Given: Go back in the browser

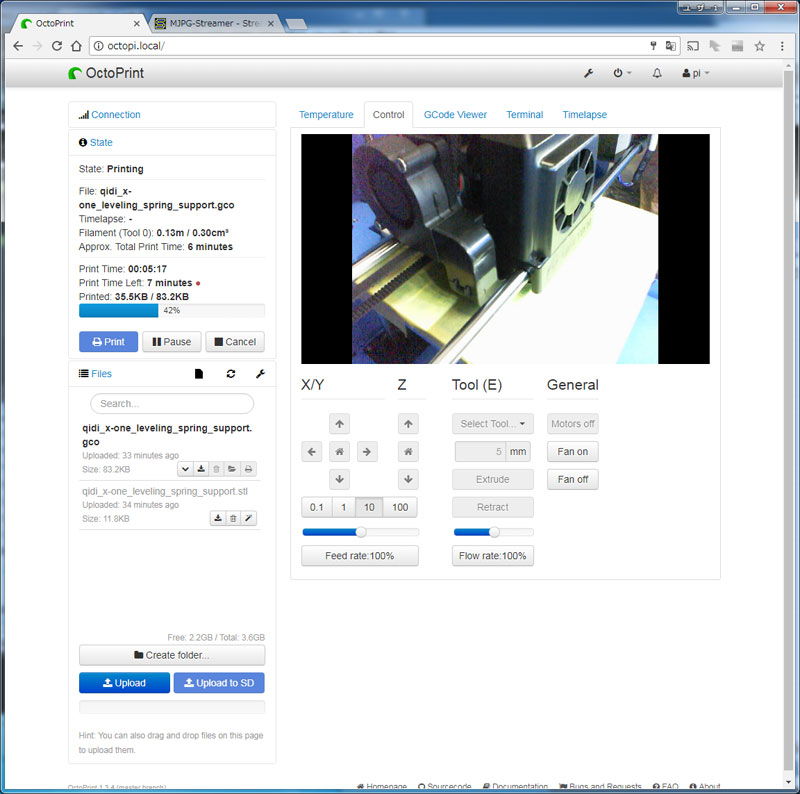Looking at the screenshot, I should pos(18,46).
